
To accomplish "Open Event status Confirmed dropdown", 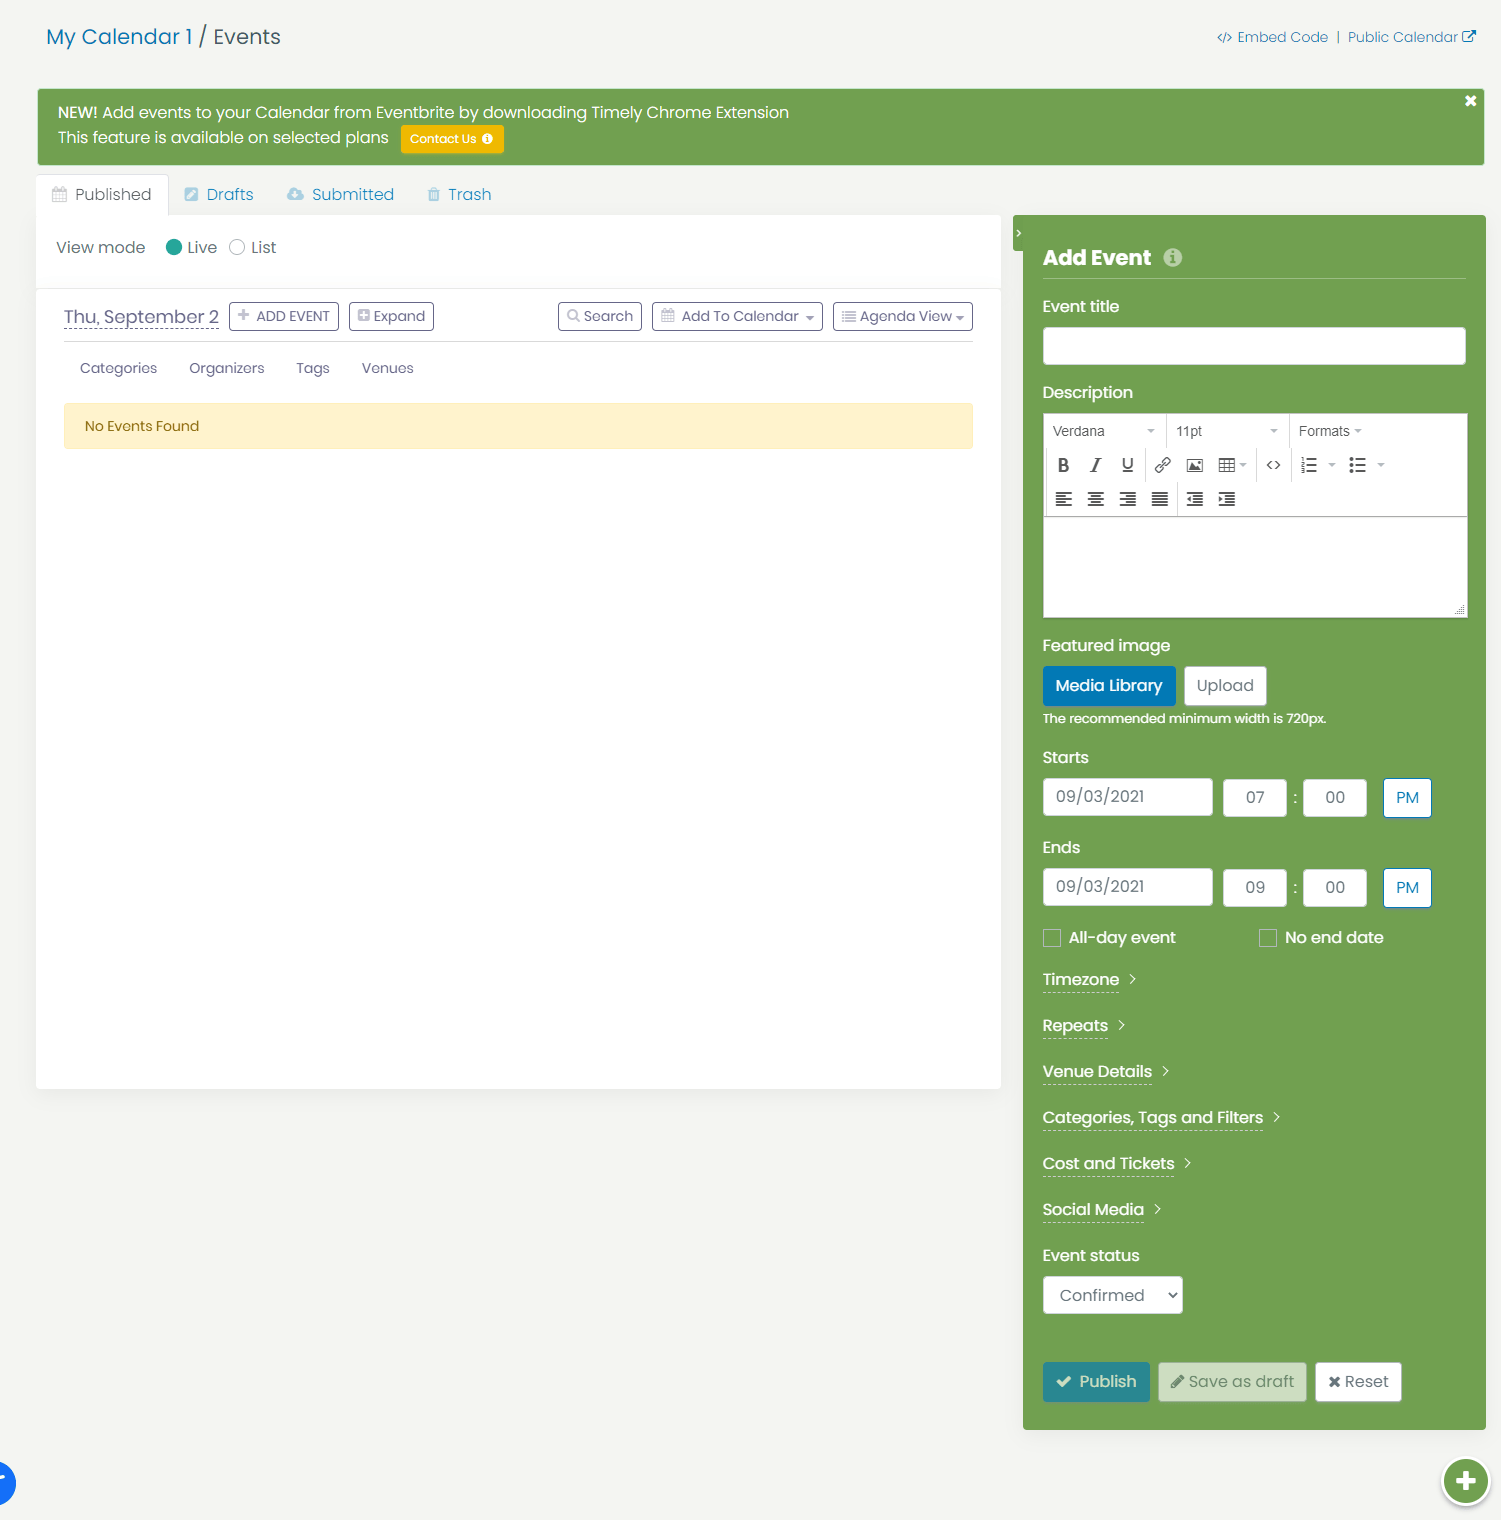I will click(x=1112, y=1295).
